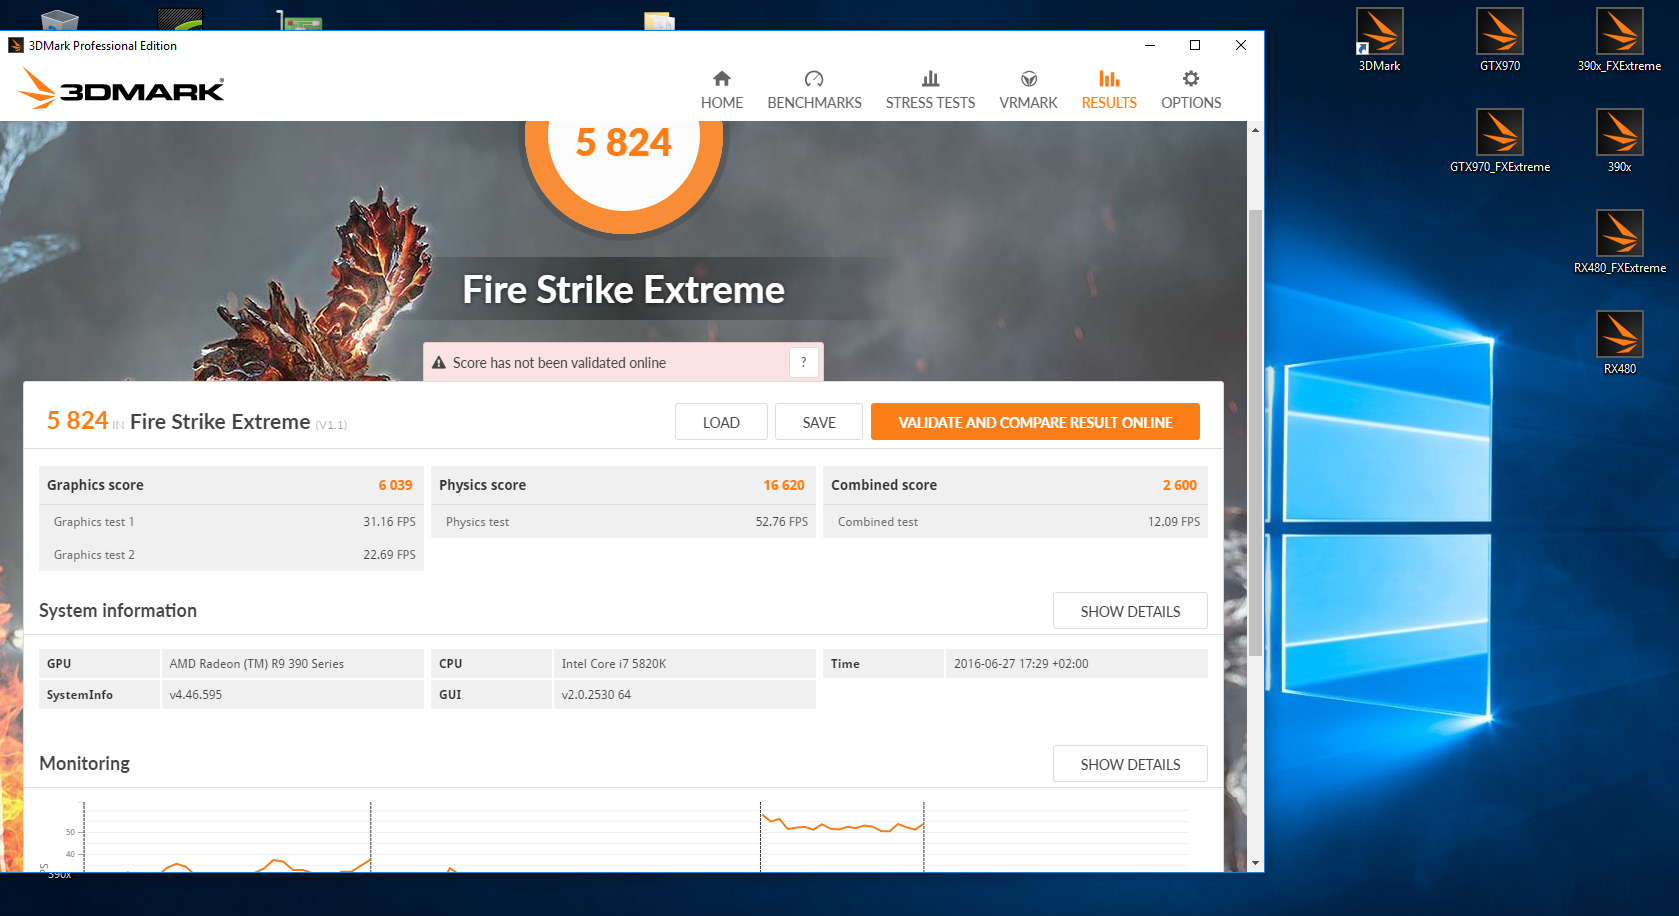Click the "52.76 FPS" physics test value

tap(781, 522)
